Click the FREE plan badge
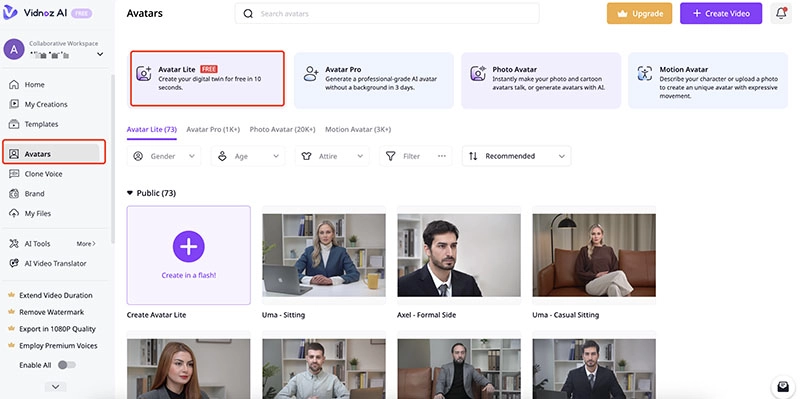The image size is (800, 399). pyautogui.click(x=82, y=13)
